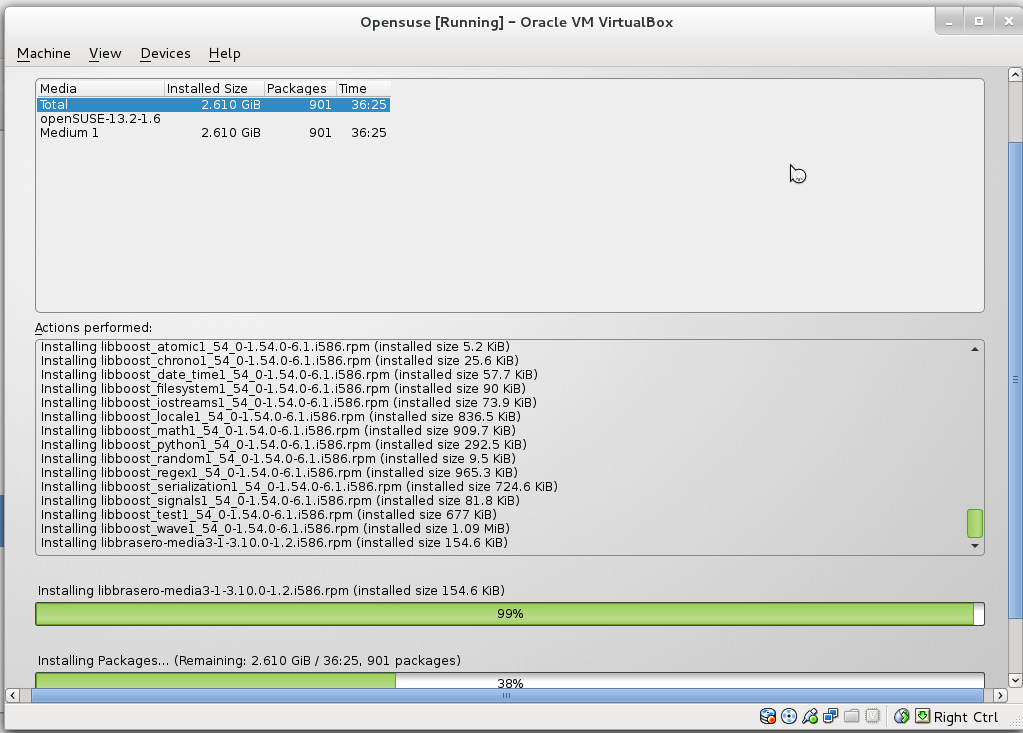Open the Machine menu
The image size is (1023, 733).
[43, 53]
